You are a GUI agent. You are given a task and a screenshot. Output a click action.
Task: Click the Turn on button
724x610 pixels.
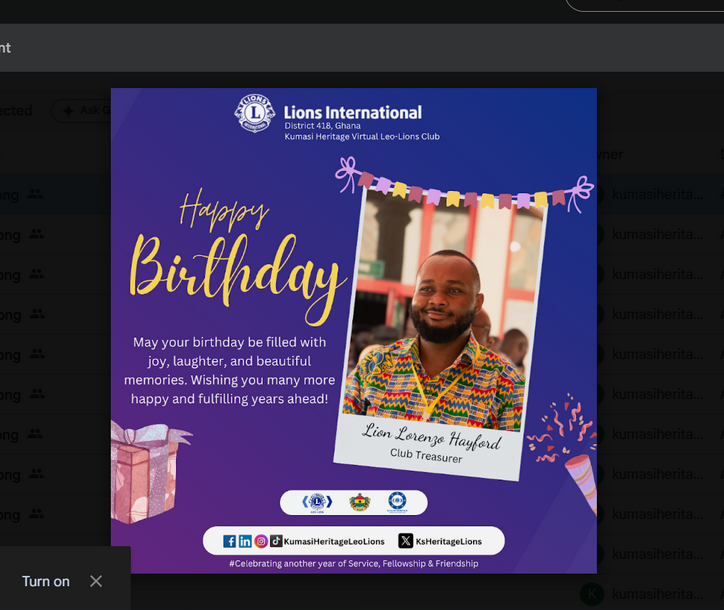[46, 581]
